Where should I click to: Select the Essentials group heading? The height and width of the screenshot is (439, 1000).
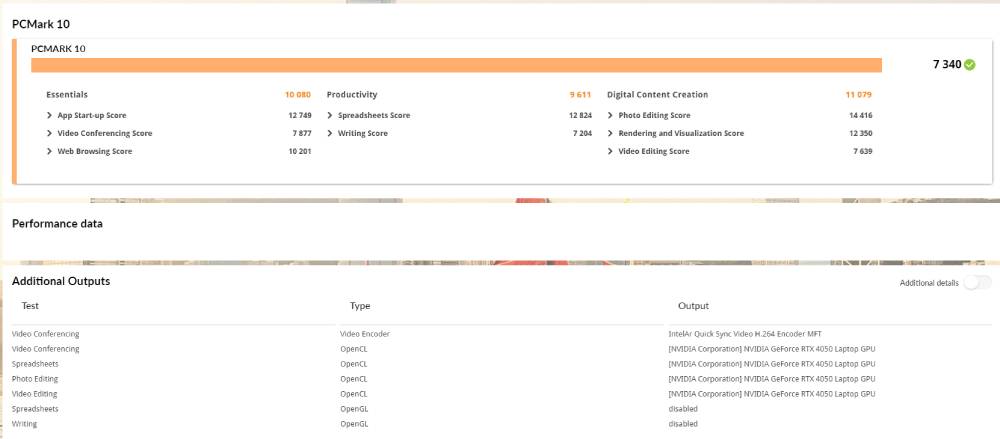(x=67, y=95)
